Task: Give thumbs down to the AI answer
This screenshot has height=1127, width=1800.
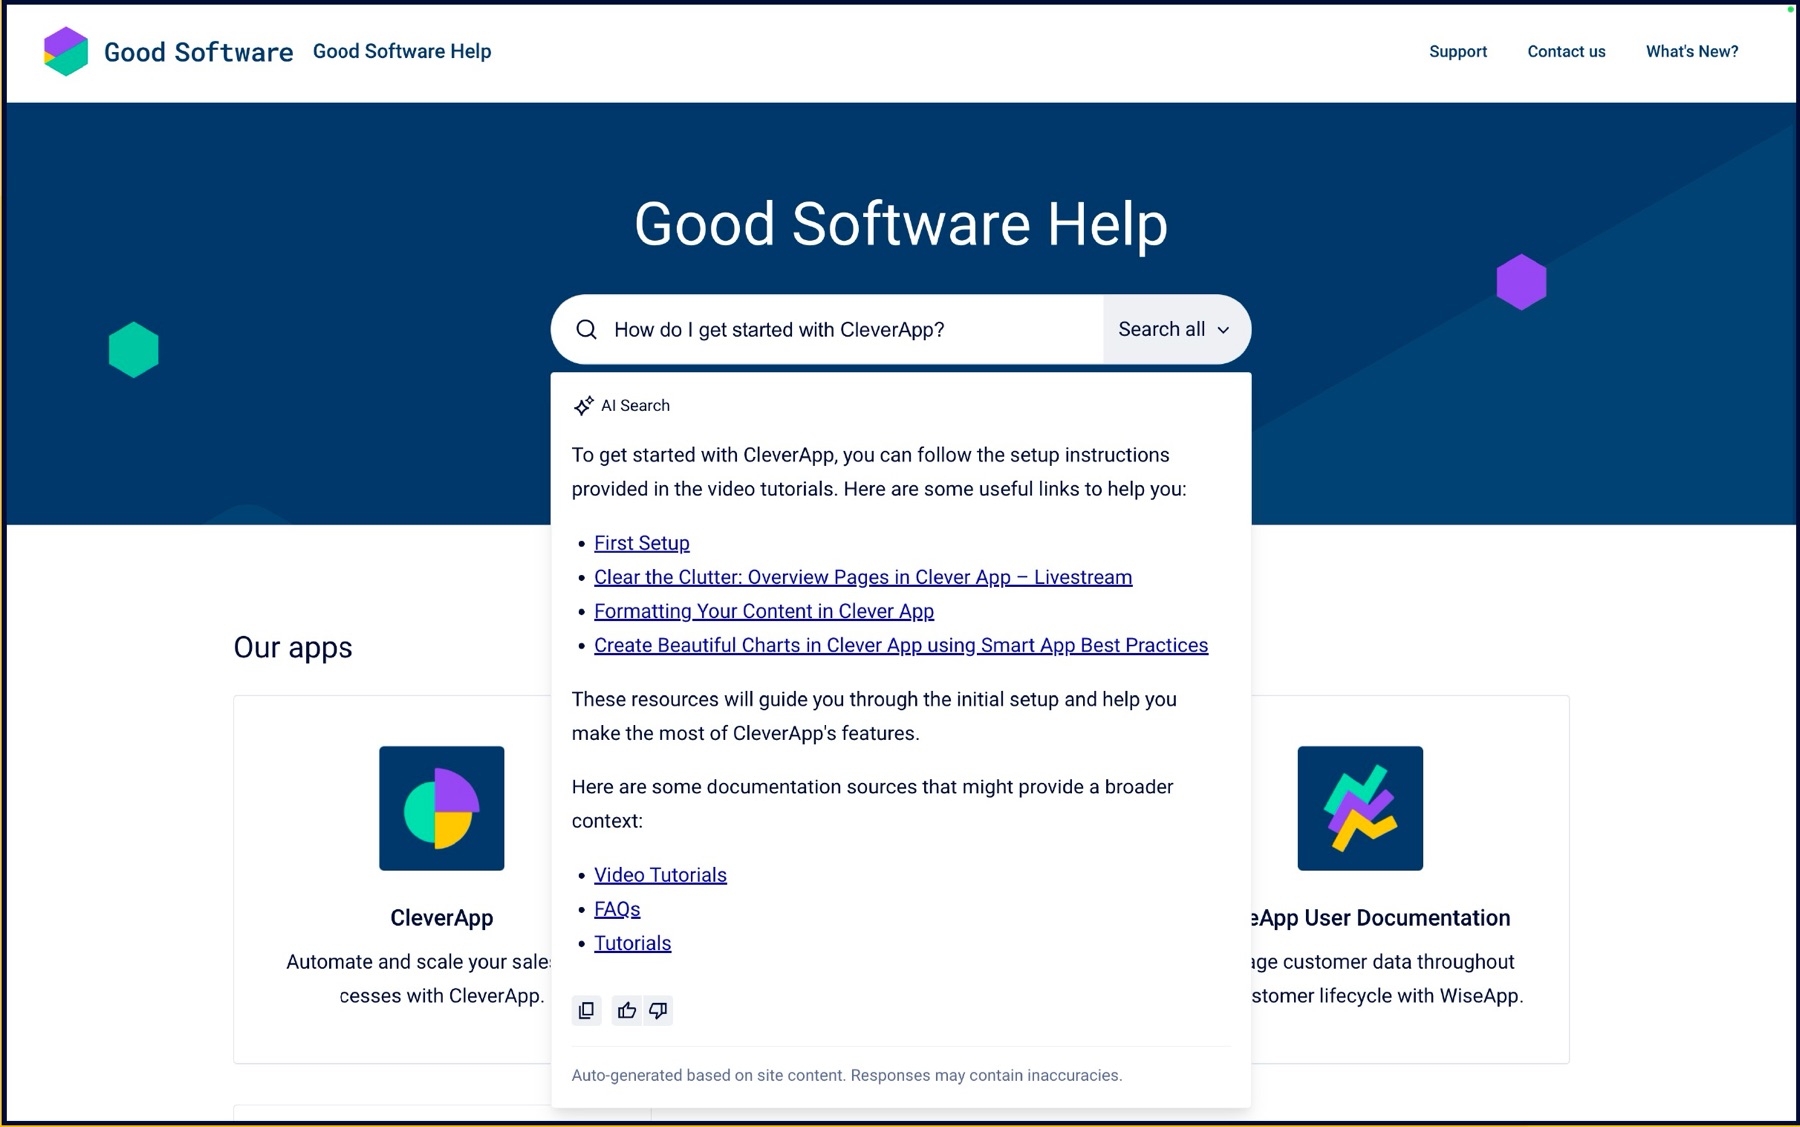Action: coord(658,1010)
